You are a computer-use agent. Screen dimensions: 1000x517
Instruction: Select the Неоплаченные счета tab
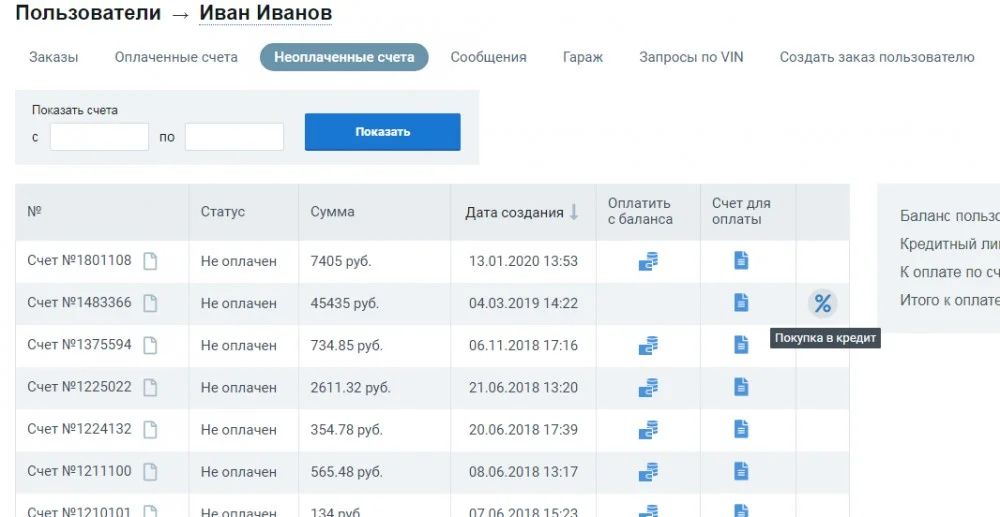click(344, 57)
